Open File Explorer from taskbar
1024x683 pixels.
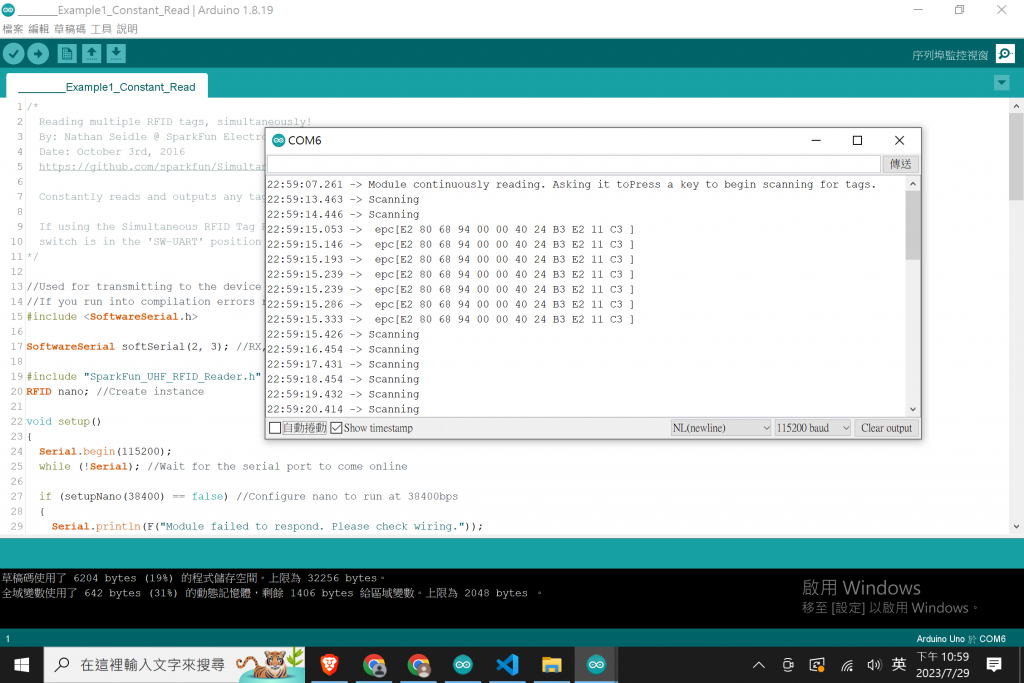point(552,665)
